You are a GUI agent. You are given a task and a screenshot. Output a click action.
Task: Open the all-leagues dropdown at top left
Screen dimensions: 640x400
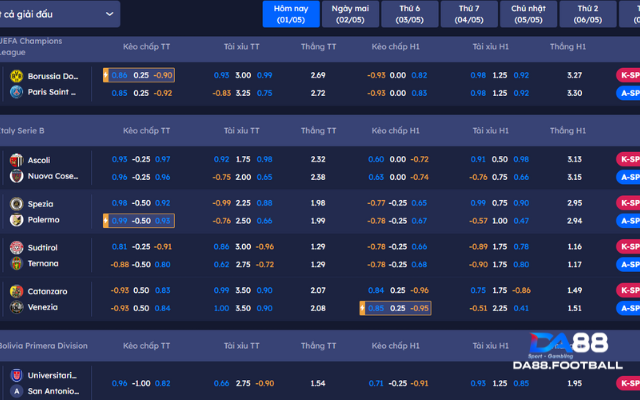(x=60, y=13)
